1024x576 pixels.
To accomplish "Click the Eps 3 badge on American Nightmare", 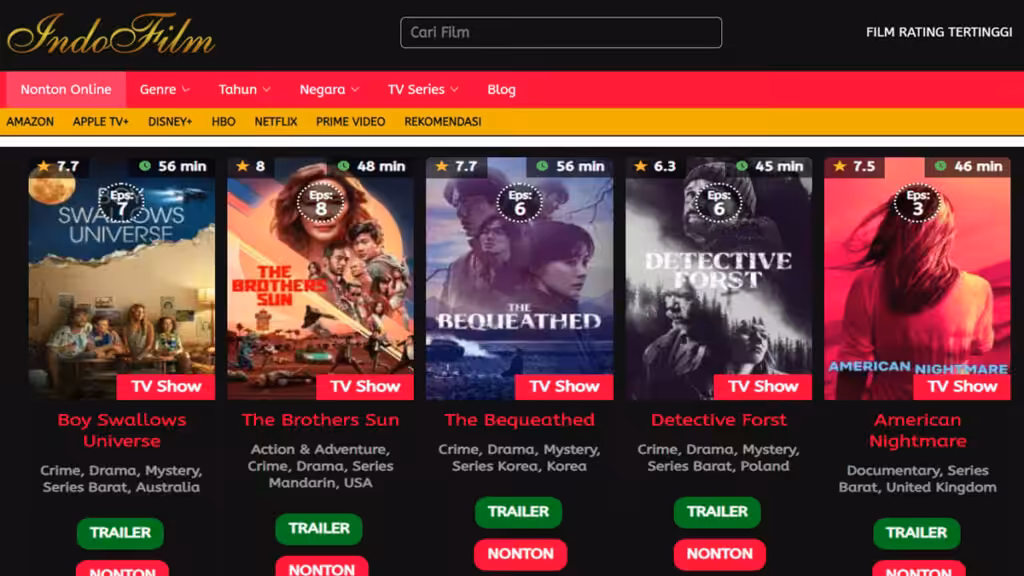I will pos(918,202).
